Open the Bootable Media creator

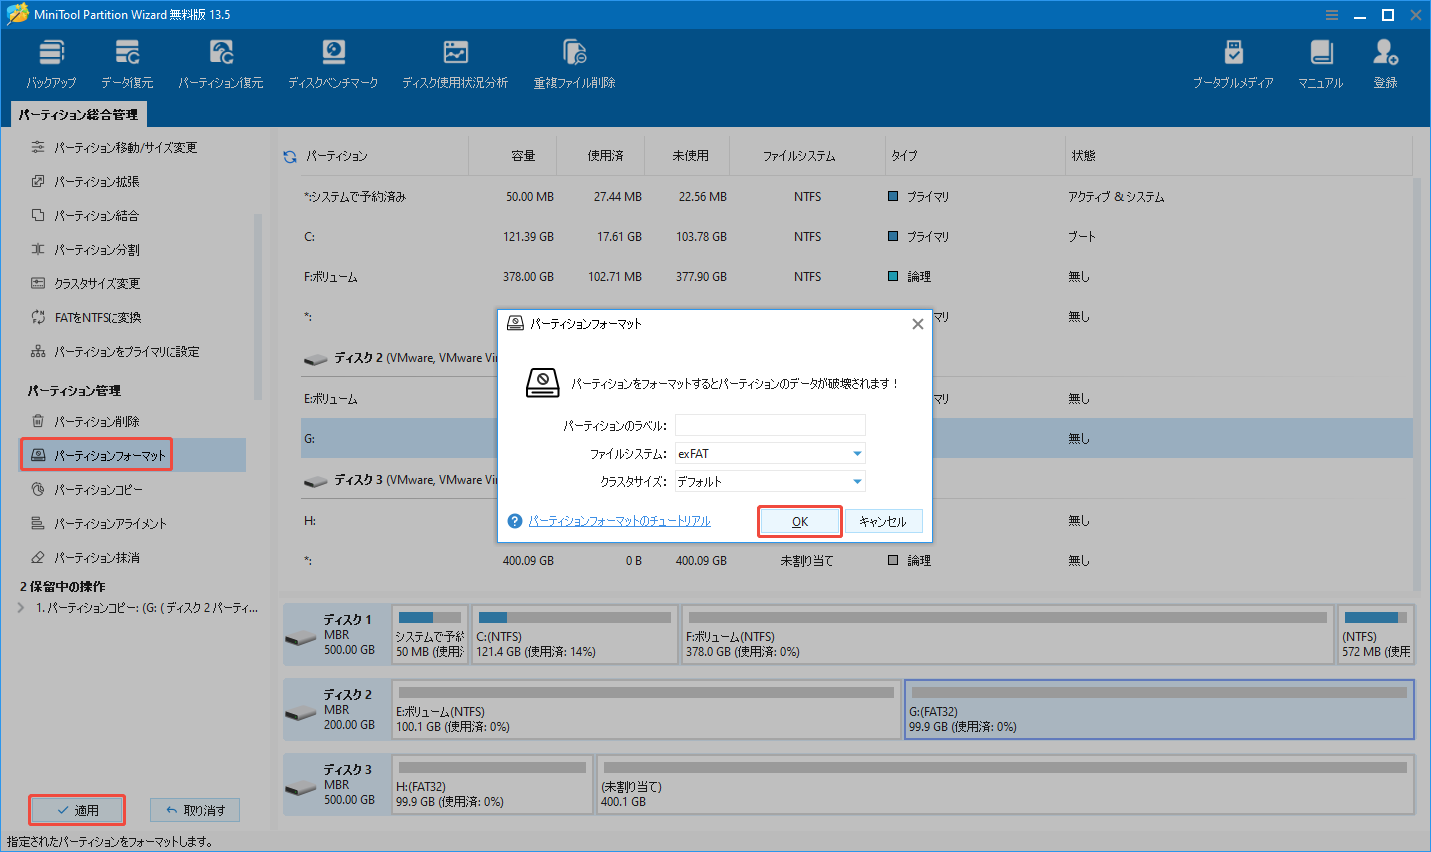[1234, 60]
